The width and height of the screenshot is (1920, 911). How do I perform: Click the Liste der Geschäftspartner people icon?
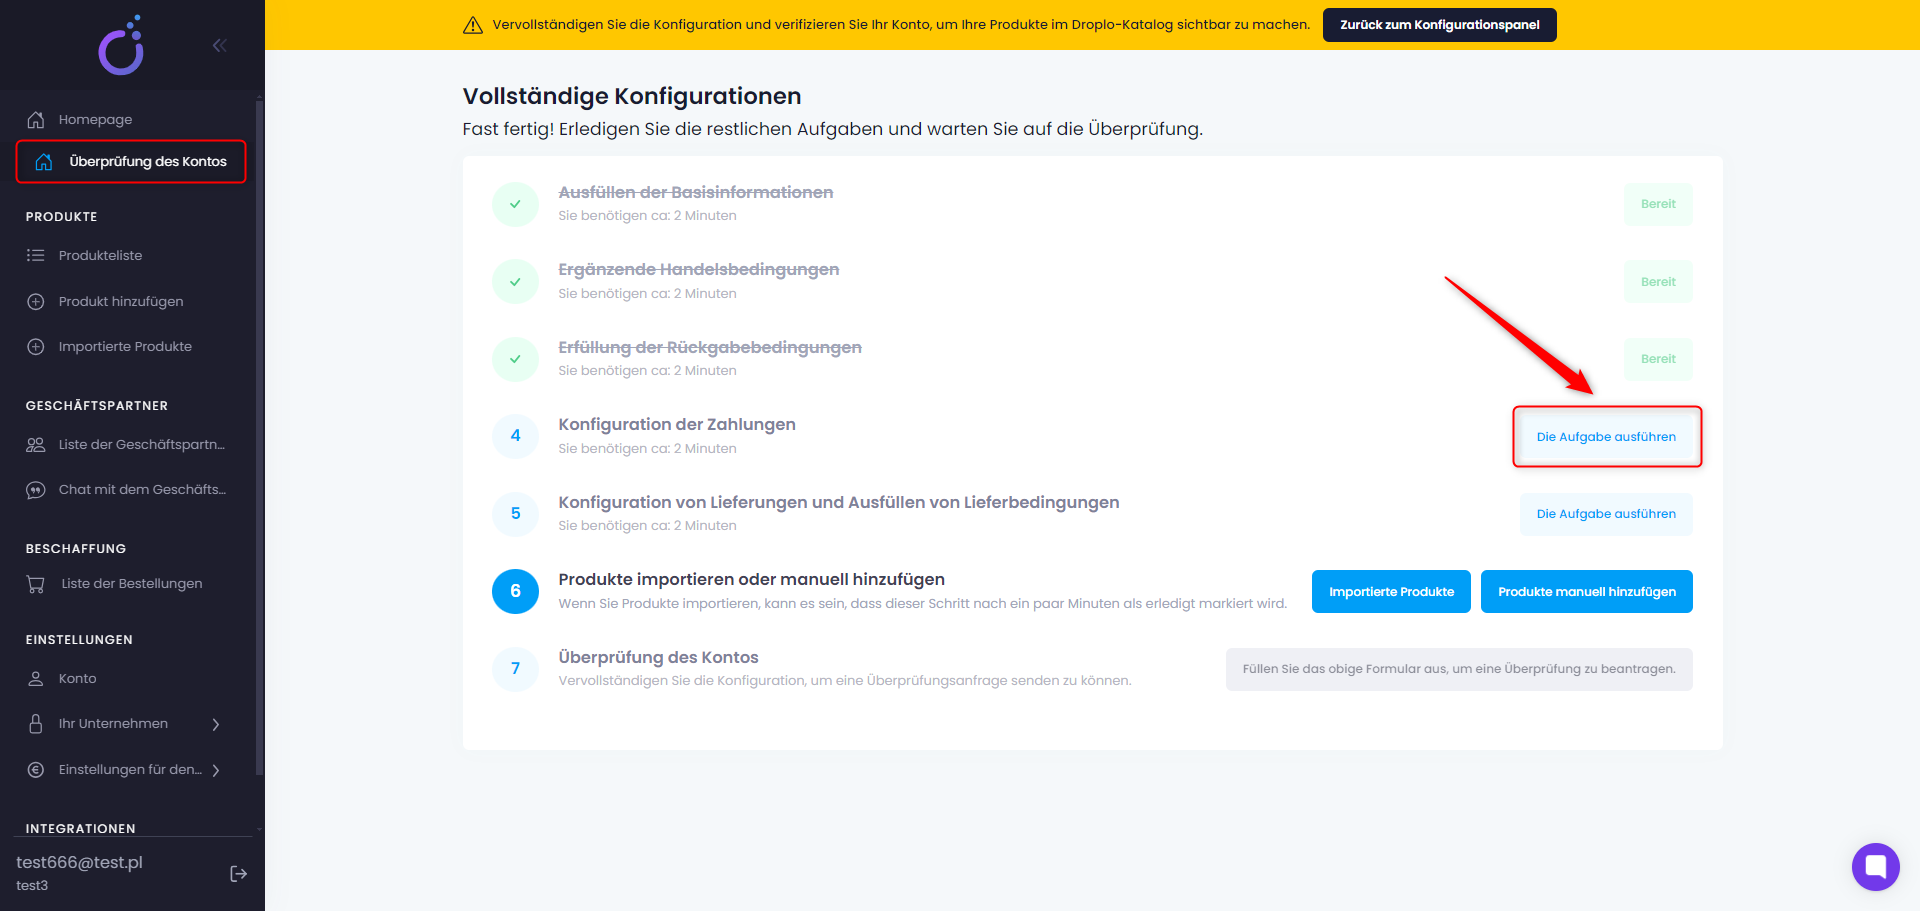tap(36, 445)
